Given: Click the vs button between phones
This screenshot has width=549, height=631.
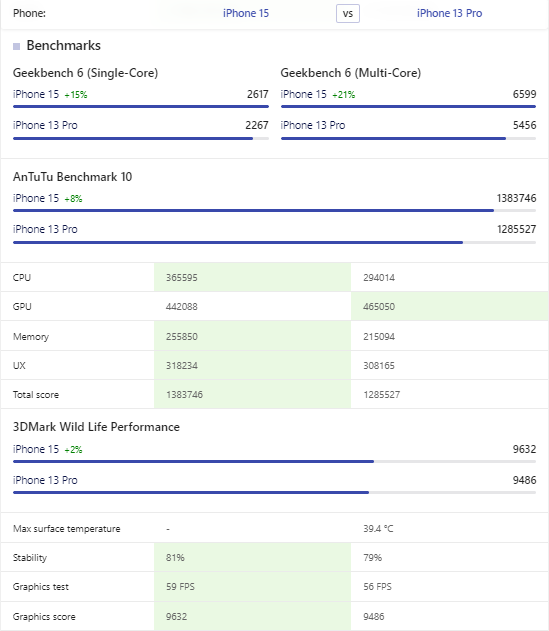Looking at the screenshot, I should tap(348, 14).
